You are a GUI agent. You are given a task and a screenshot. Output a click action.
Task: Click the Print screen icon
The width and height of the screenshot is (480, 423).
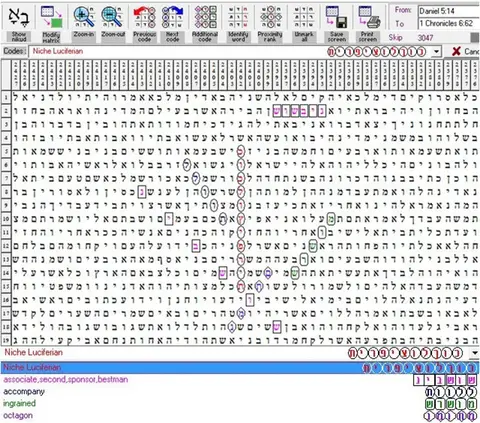click(x=368, y=17)
